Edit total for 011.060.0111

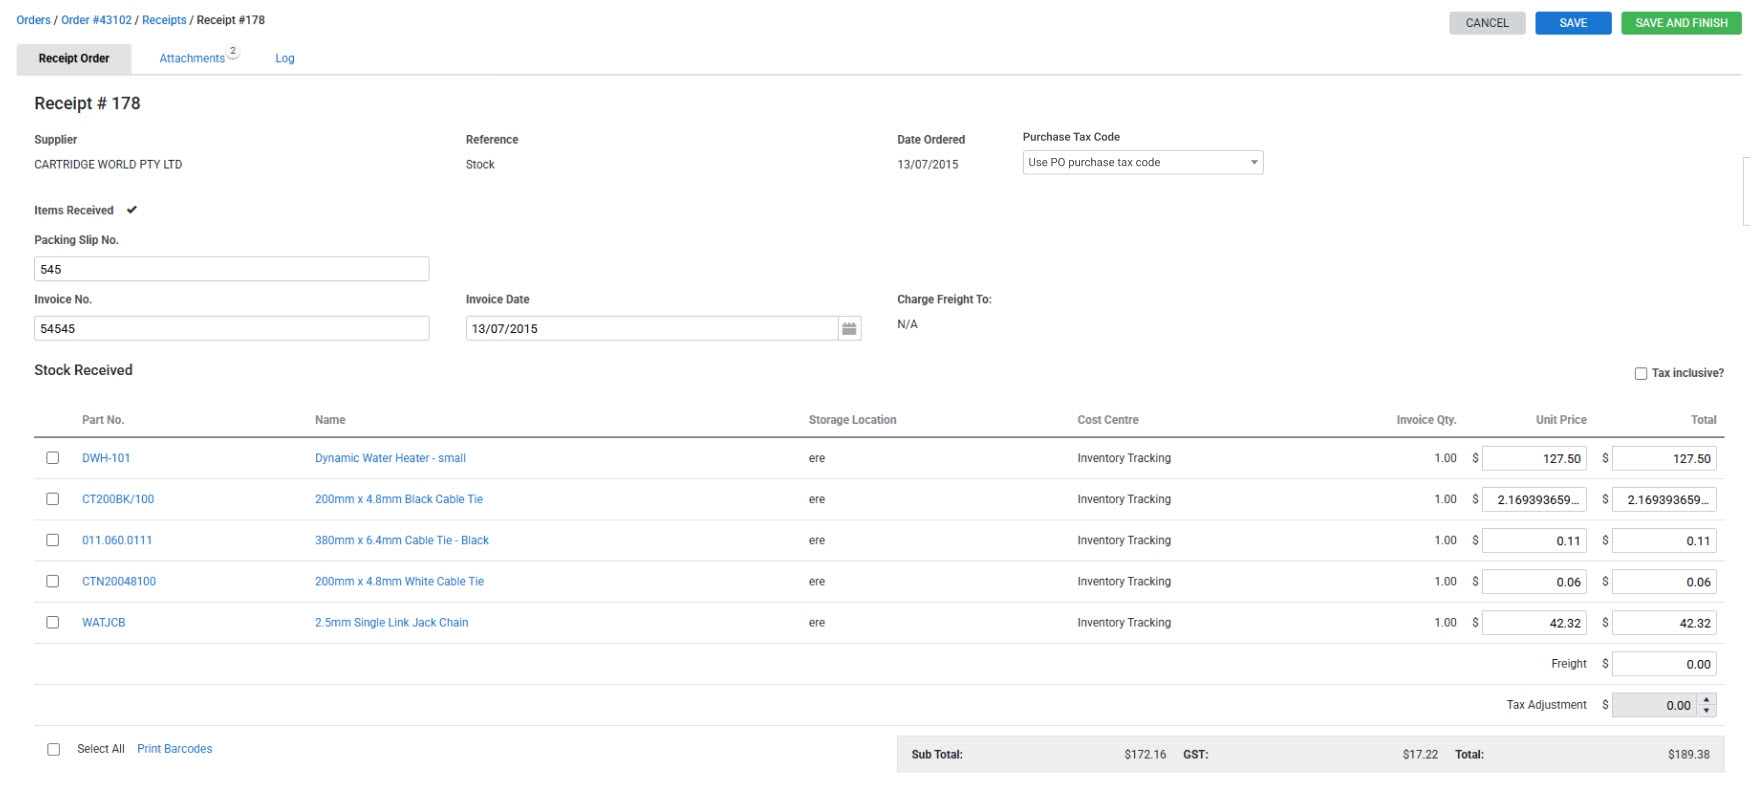[x=1664, y=540]
